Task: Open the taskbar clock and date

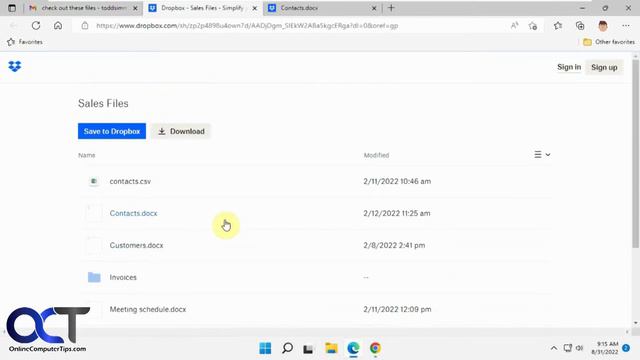Action: [605, 348]
